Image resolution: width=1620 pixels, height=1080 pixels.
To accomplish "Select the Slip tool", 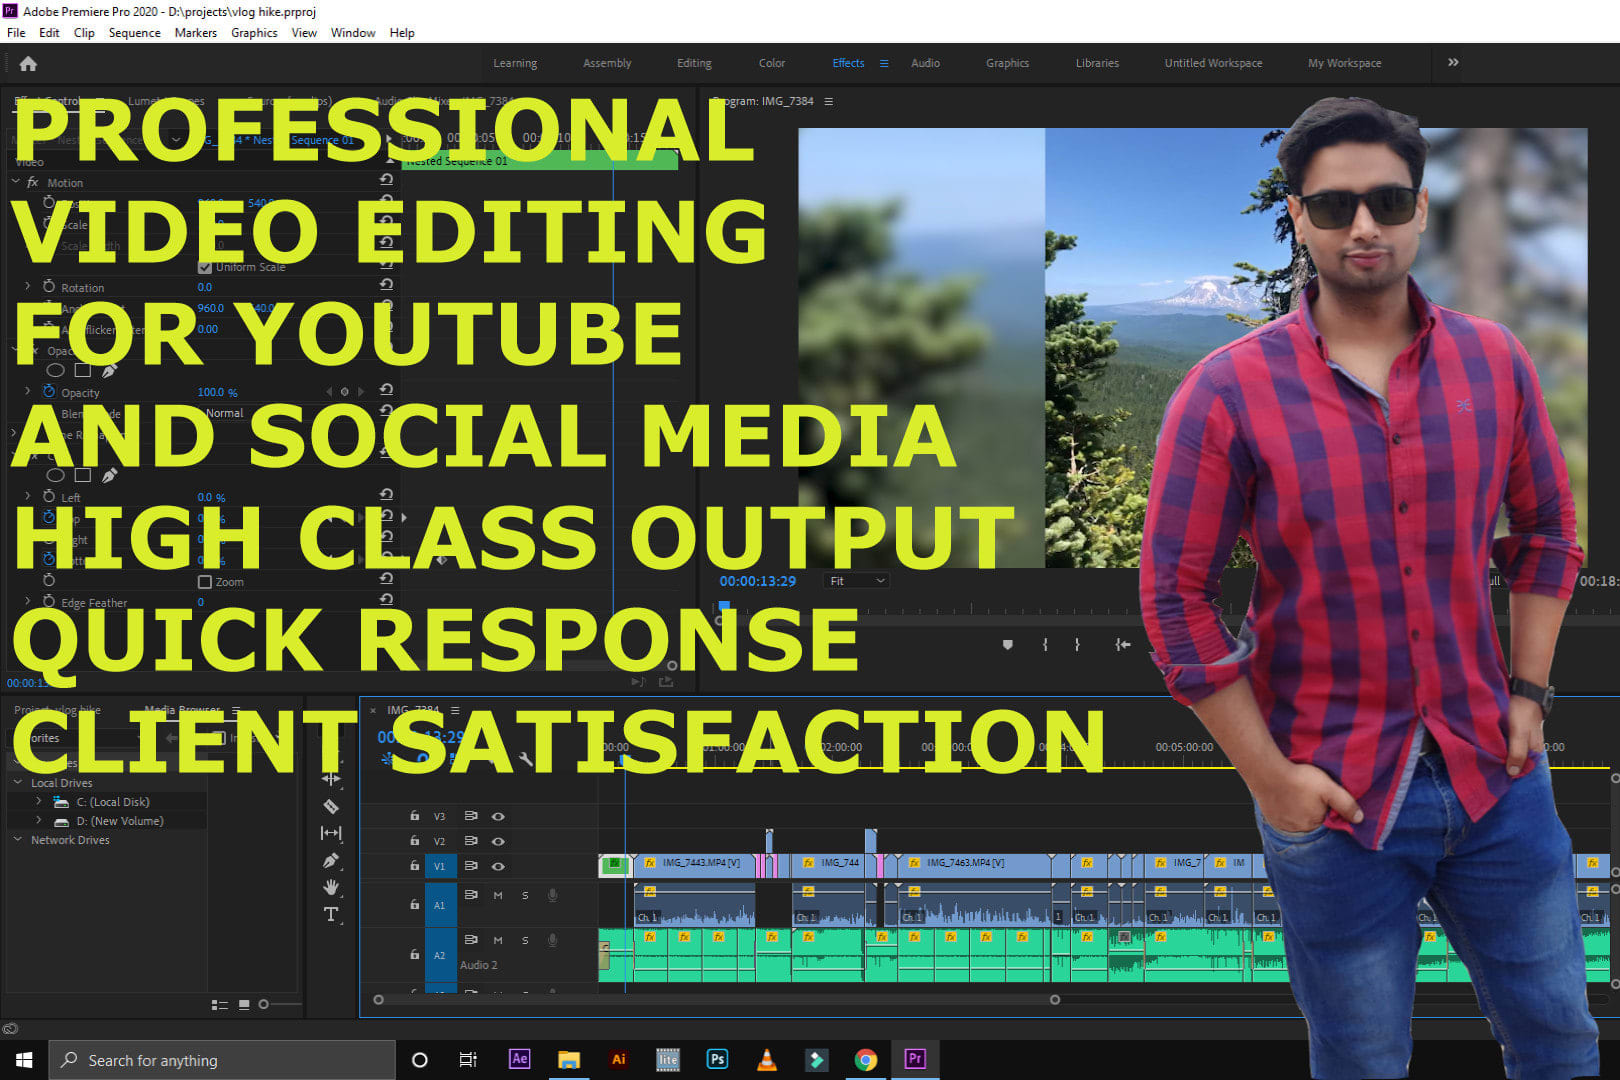I will pyautogui.click(x=331, y=833).
